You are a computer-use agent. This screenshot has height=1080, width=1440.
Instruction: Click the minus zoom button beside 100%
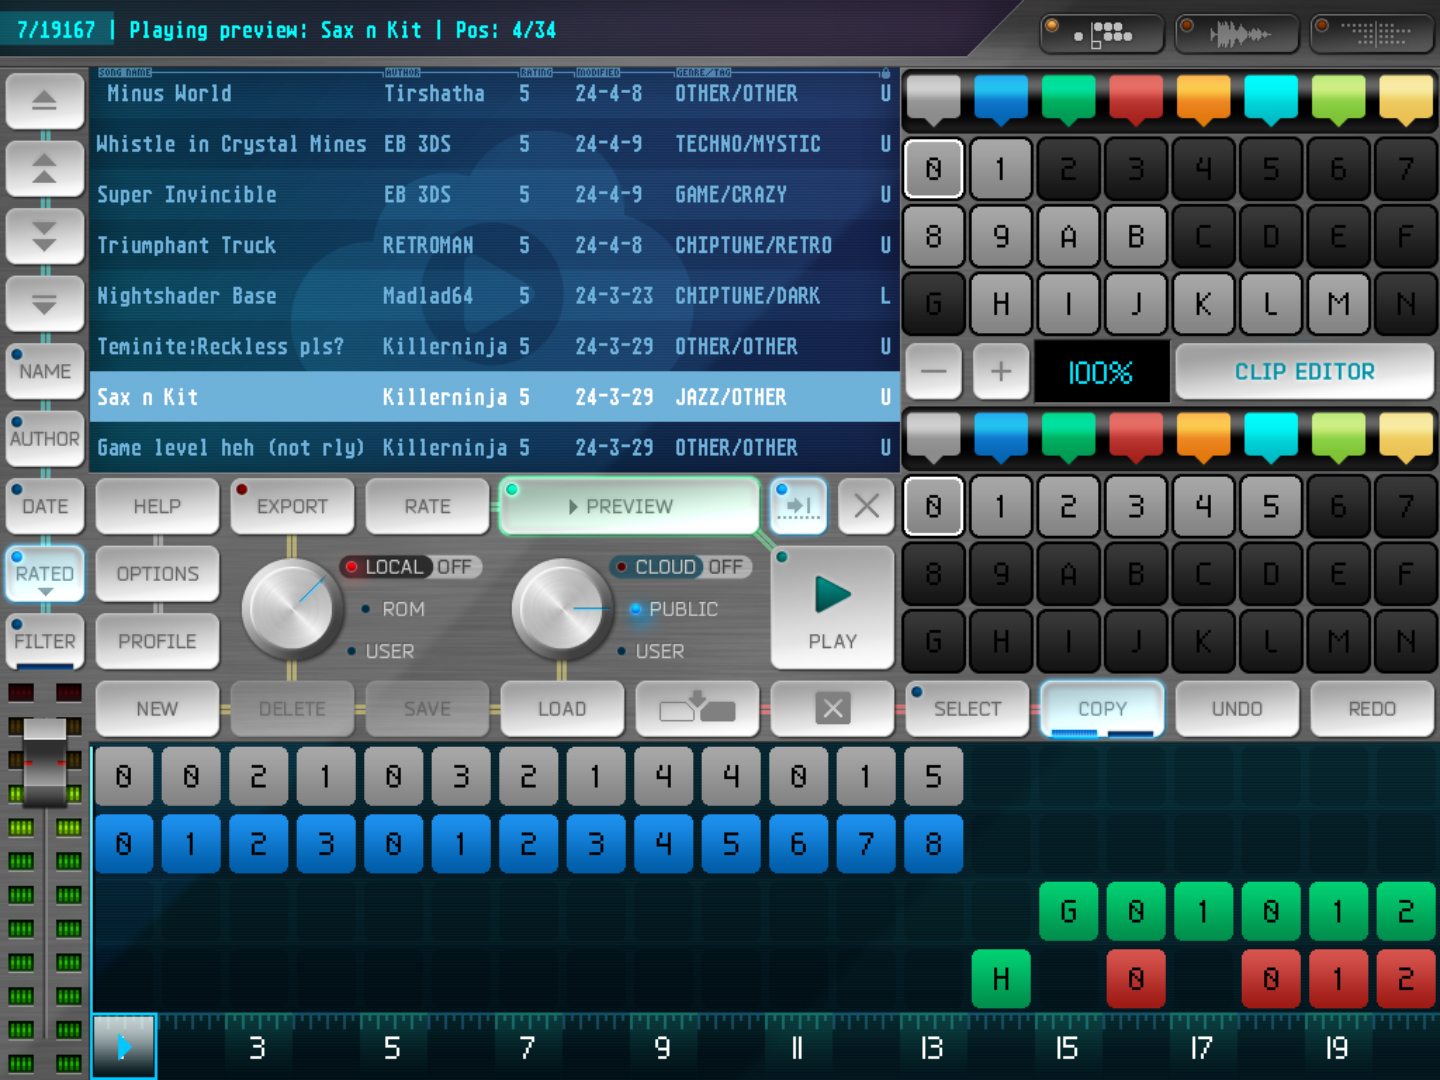(x=933, y=372)
